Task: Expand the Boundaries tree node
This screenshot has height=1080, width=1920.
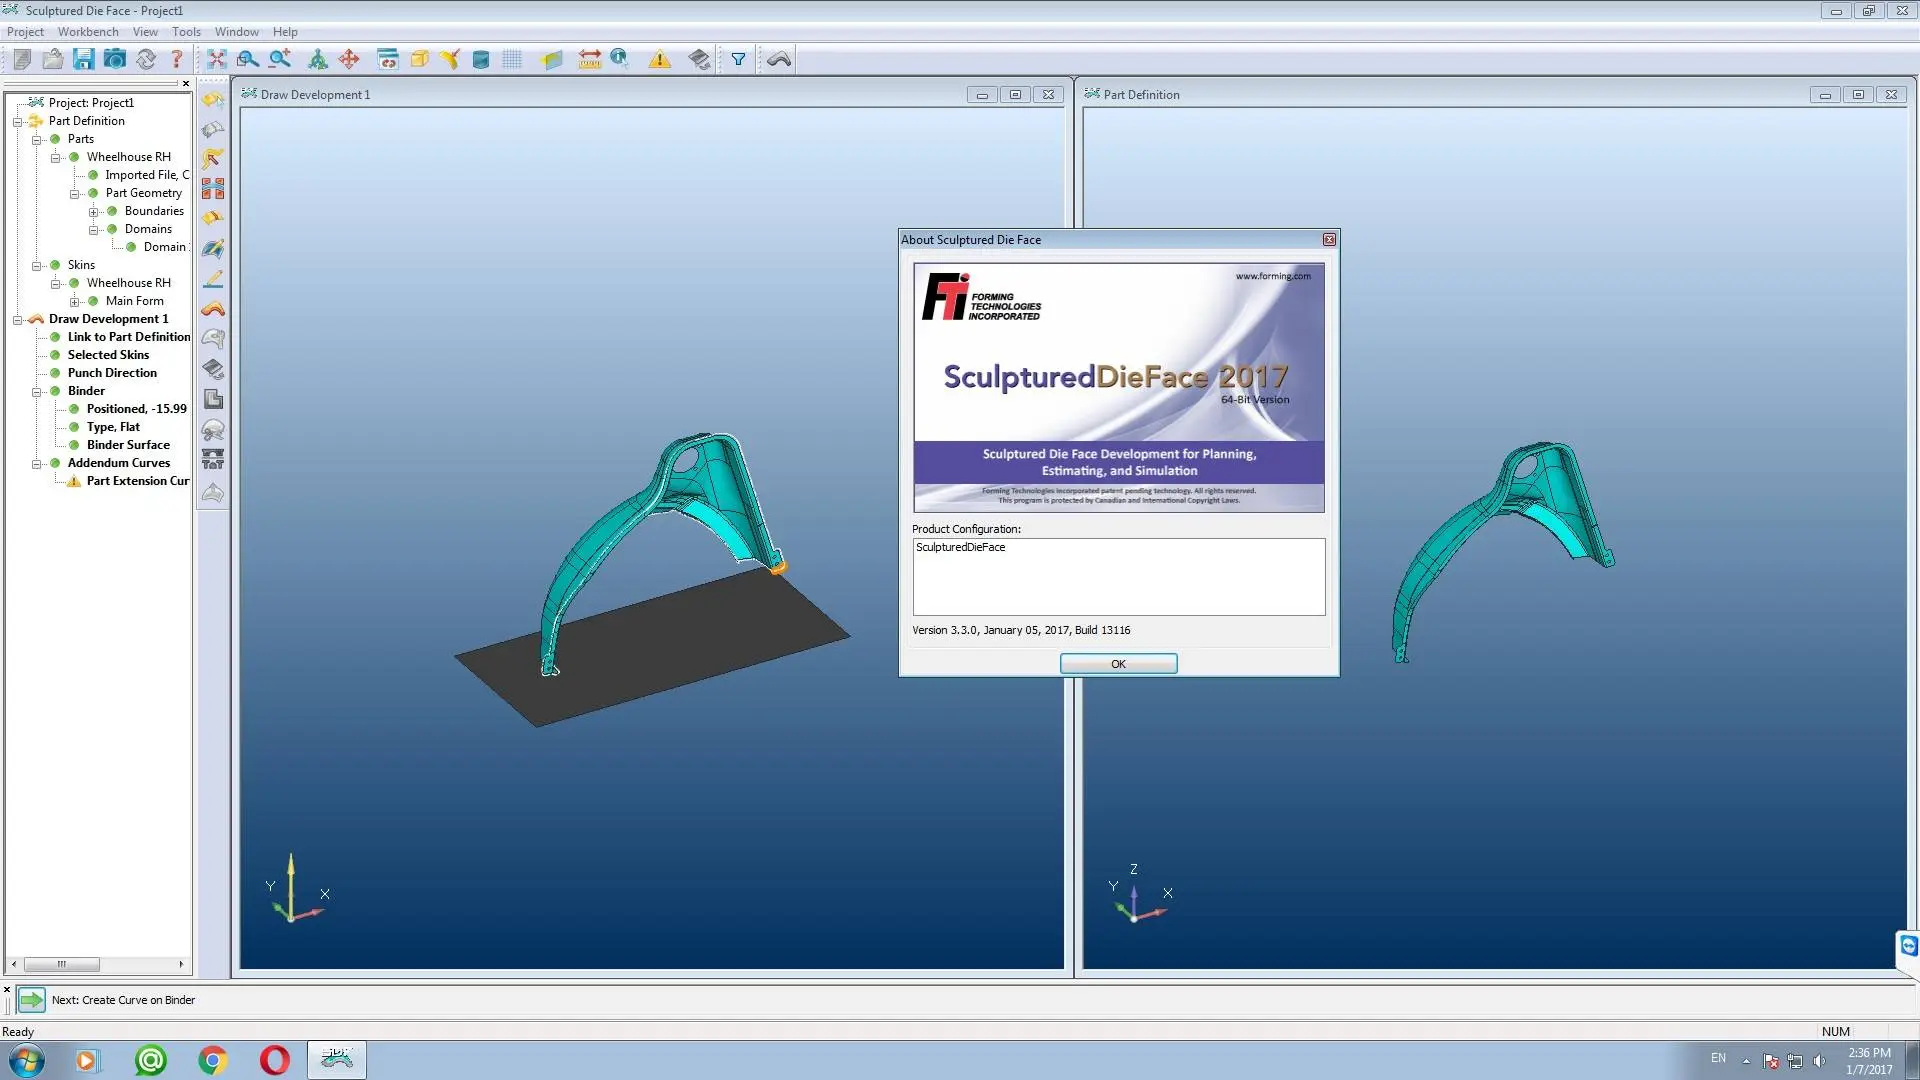Action: [x=93, y=212]
